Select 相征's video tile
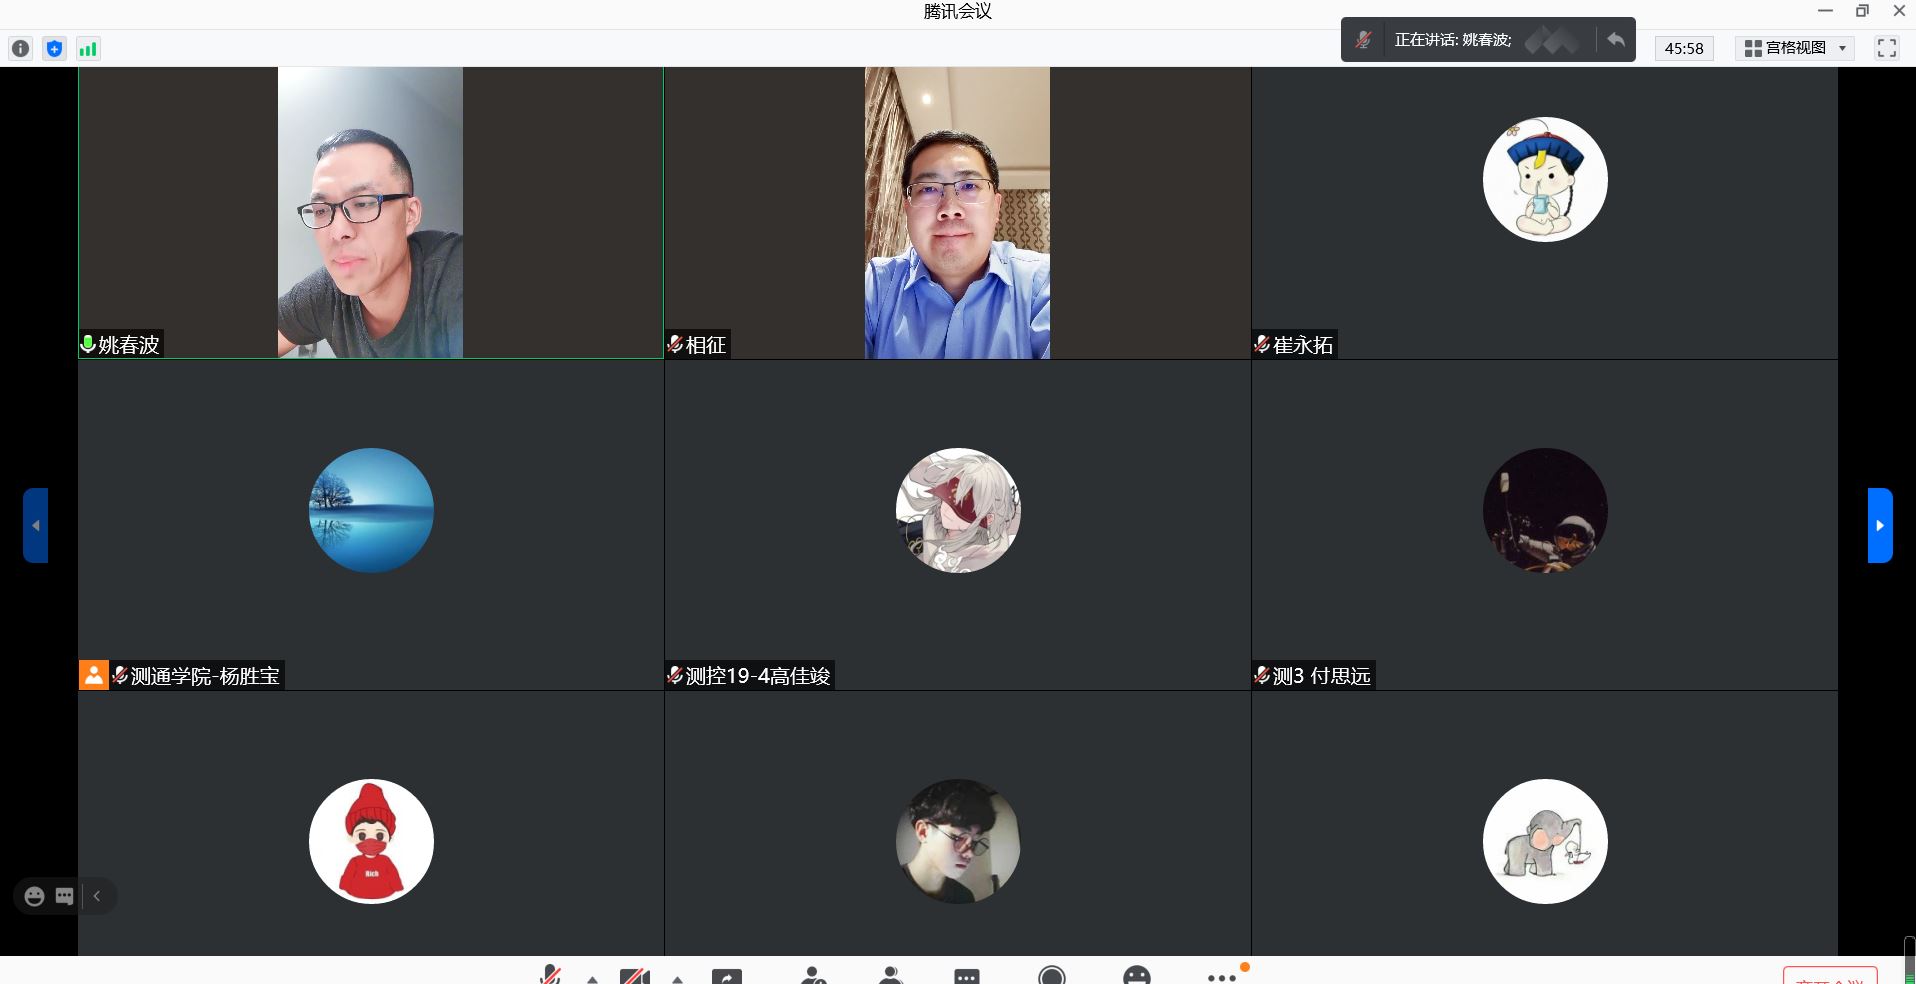Screen dimensions: 1916x984 (957, 212)
